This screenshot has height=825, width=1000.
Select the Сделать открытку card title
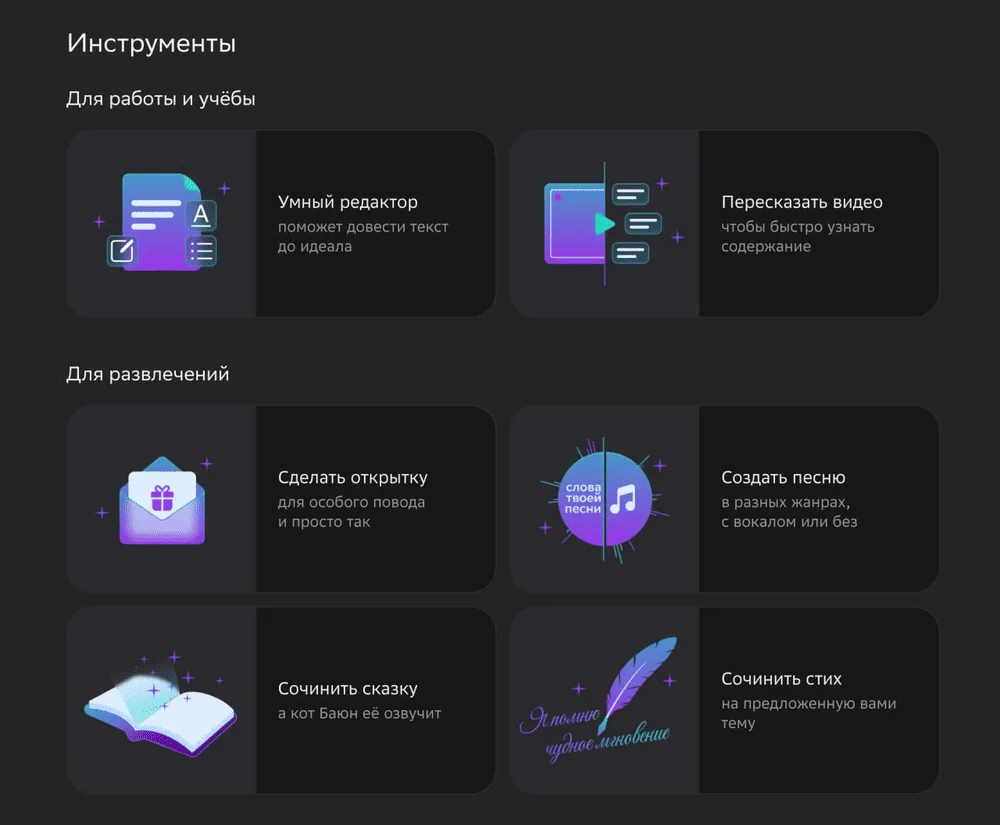[353, 478]
